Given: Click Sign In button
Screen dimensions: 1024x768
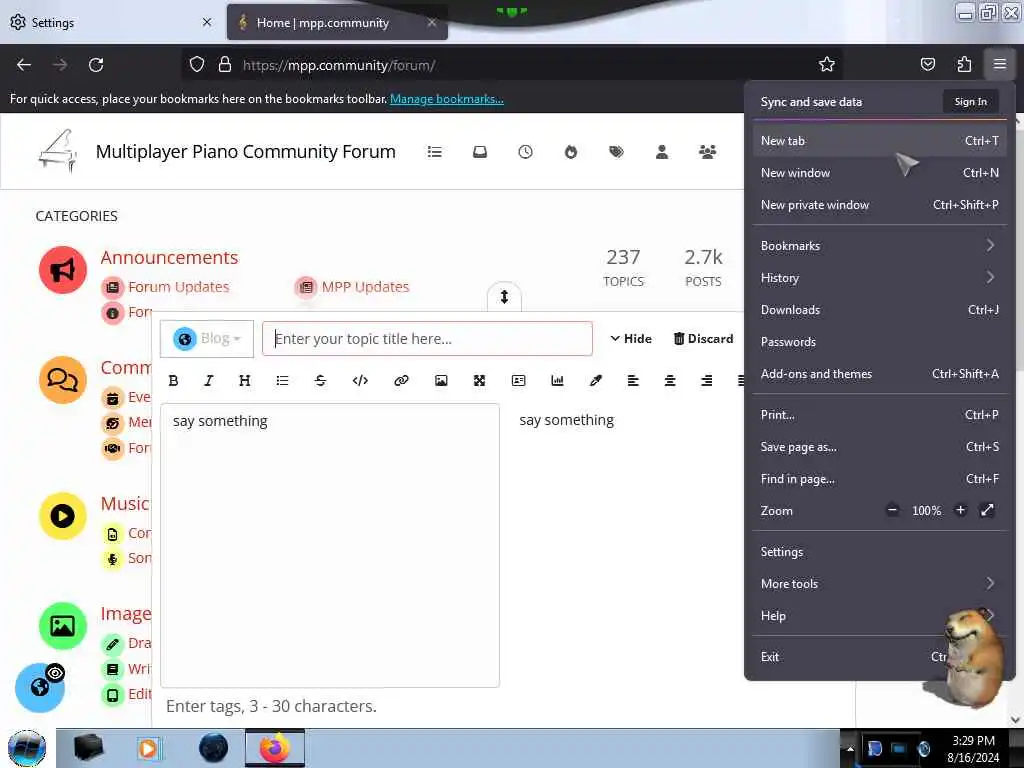Looking at the screenshot, I should click(x=970, y=101).
